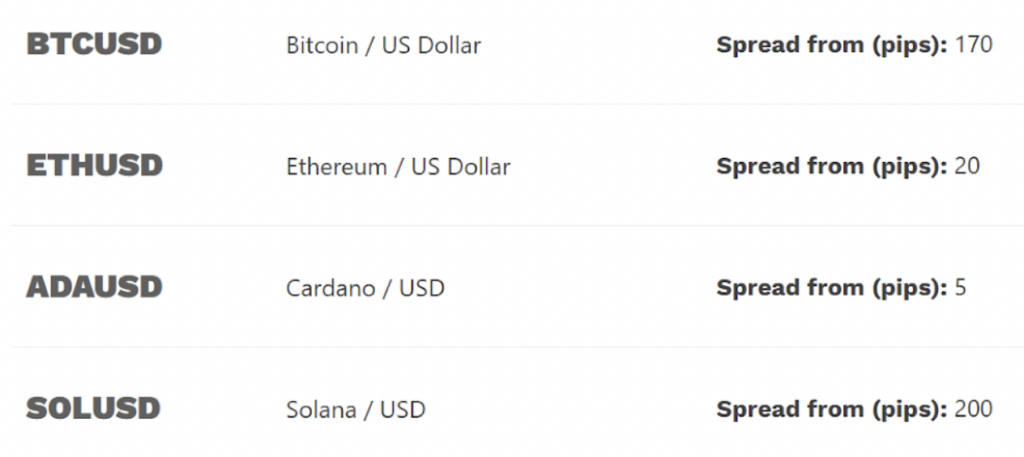
Task: Click the BTCUSD 'Spread from (pips)' label
Action: (x=832, y=46)
